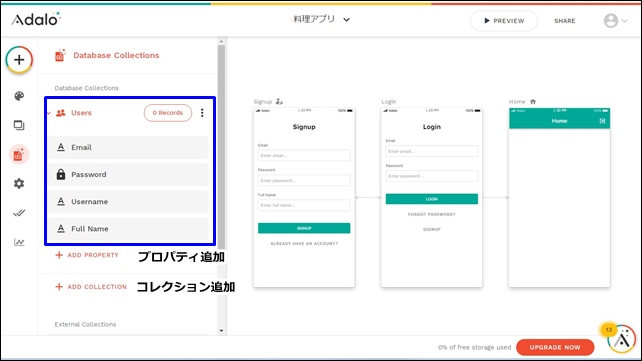Click the PREVIEW button
The width and height of the screenshot is (642, 361).
[x=504, y=21]
